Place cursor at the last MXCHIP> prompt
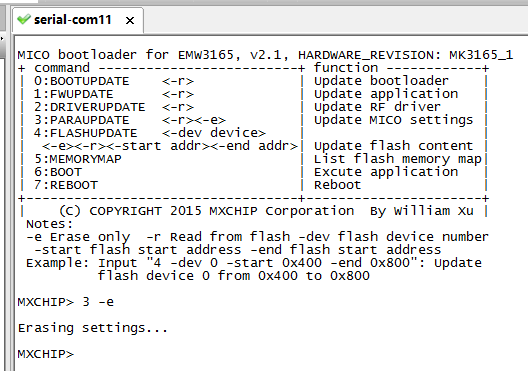The image size is (528, 371). (45, 354)
